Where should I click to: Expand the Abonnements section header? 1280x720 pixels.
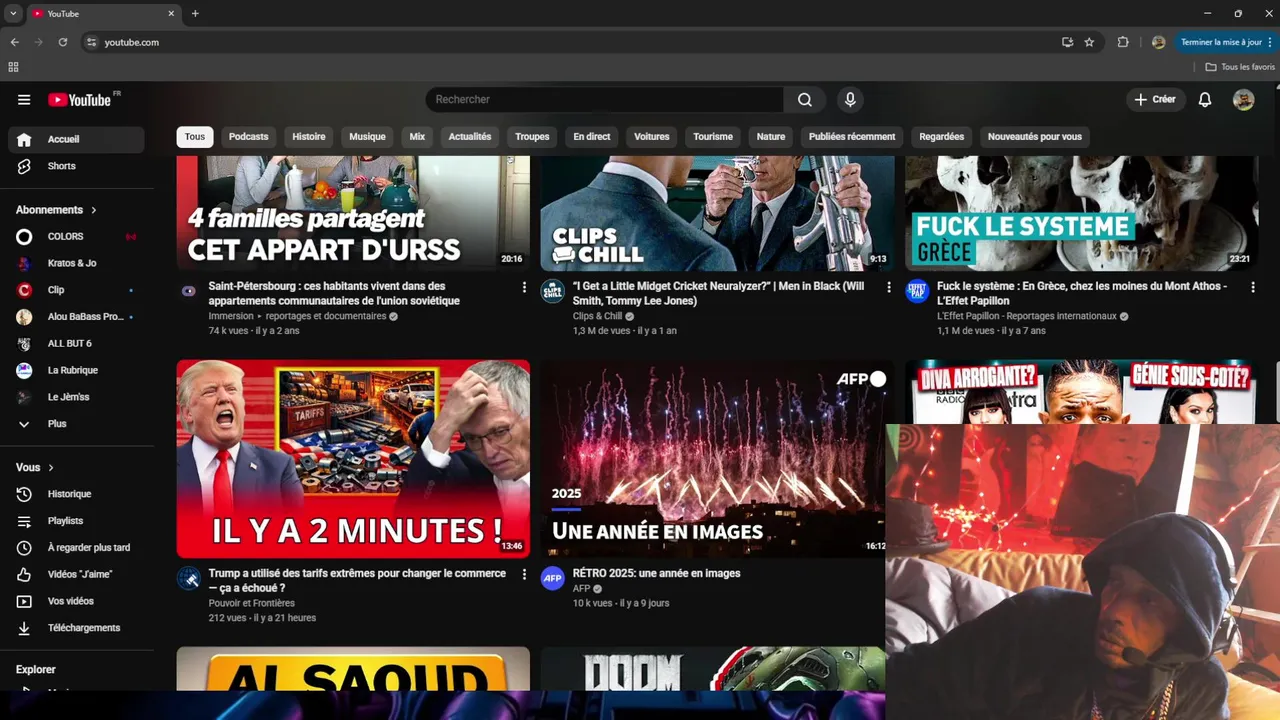click(57, 210)
